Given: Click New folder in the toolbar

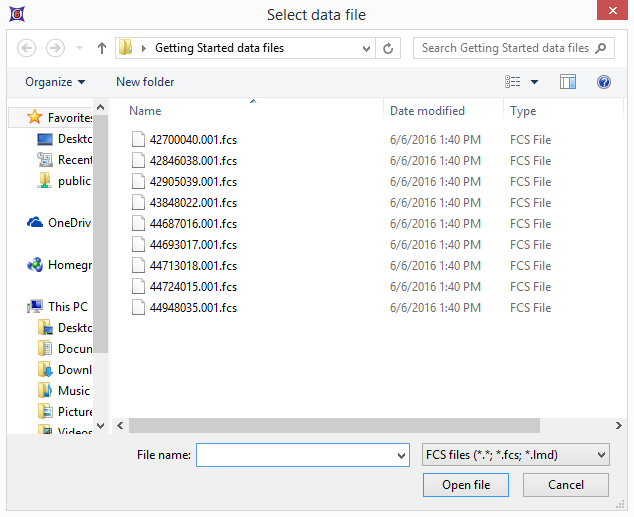Looking at the screenshot, I should click(x=145, y=82).
